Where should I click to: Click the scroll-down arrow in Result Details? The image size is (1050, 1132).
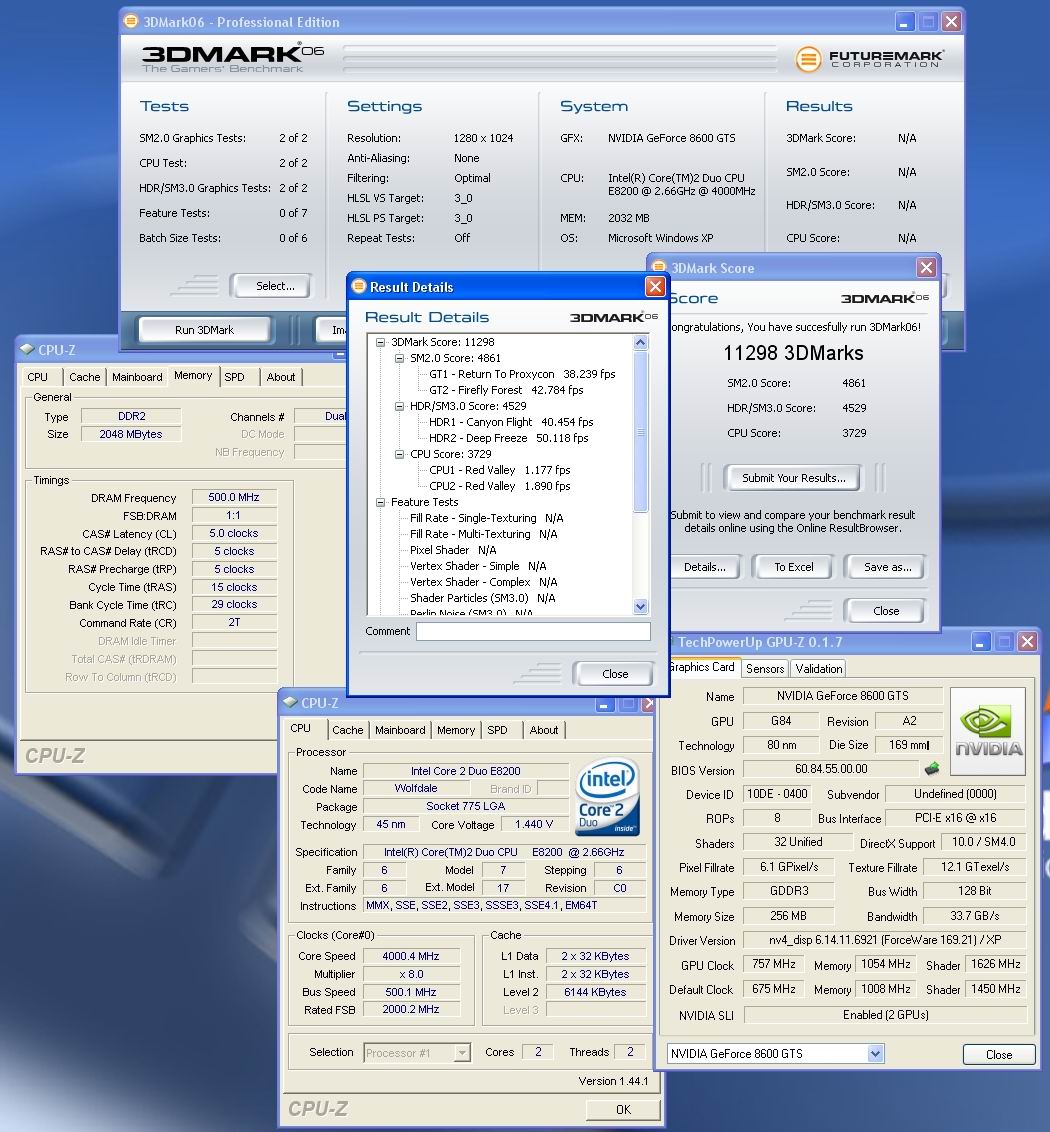(641, 607)
